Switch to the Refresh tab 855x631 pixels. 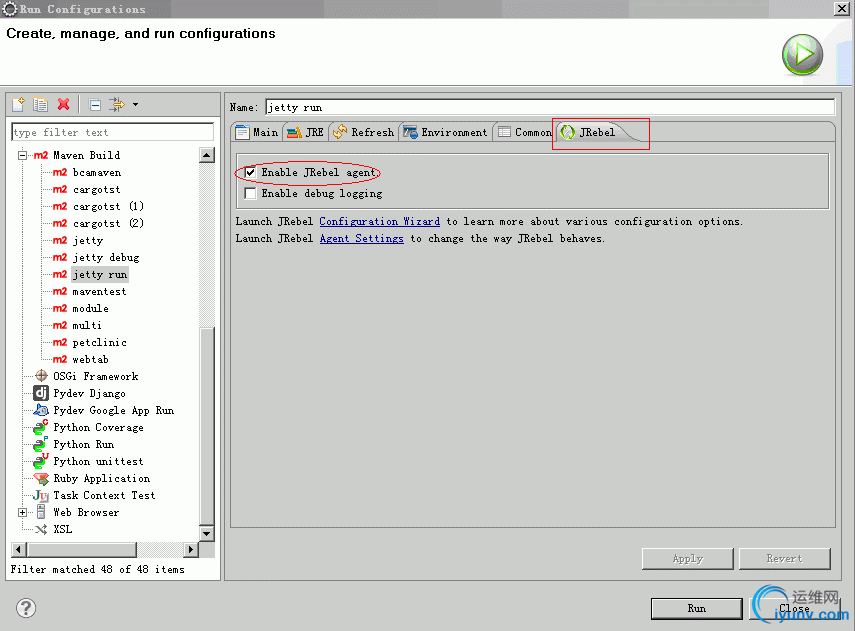click(363, 132)
